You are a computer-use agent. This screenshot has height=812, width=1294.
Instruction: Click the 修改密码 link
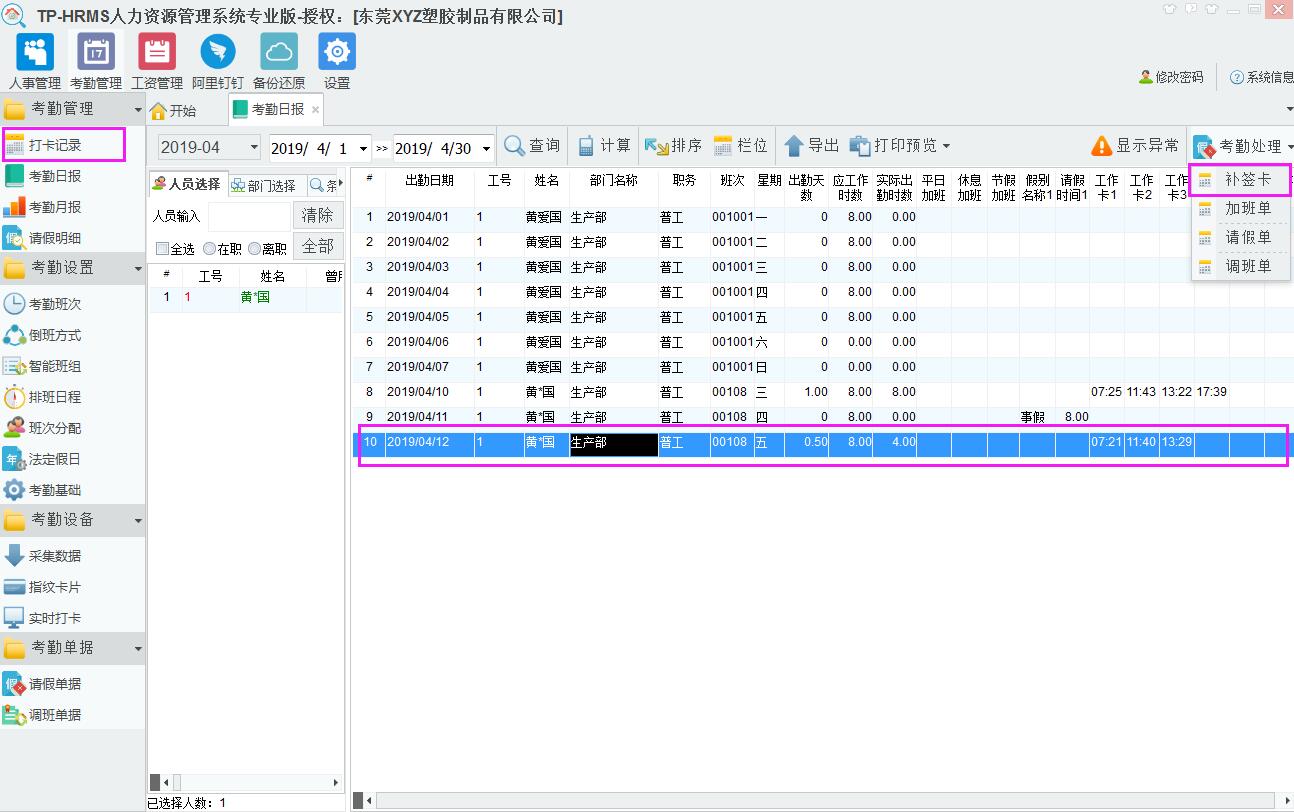pos(1171,77)
